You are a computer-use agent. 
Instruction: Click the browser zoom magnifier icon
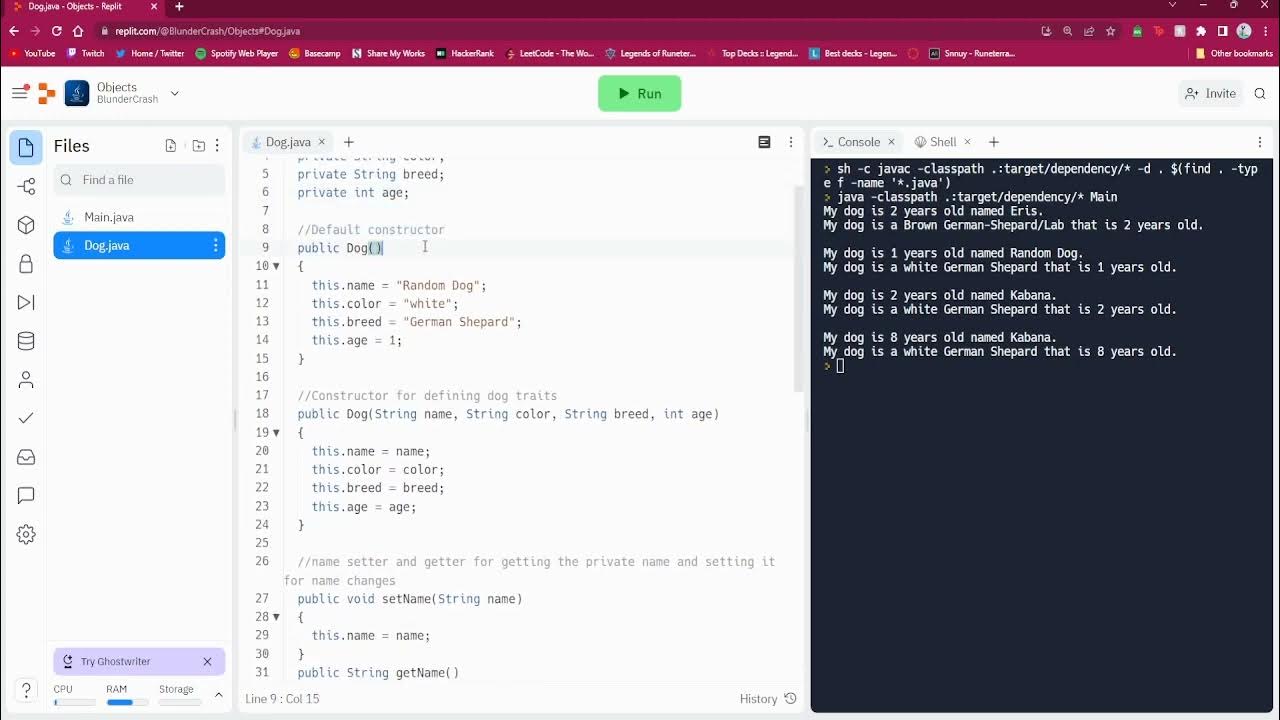point(1068,31)
